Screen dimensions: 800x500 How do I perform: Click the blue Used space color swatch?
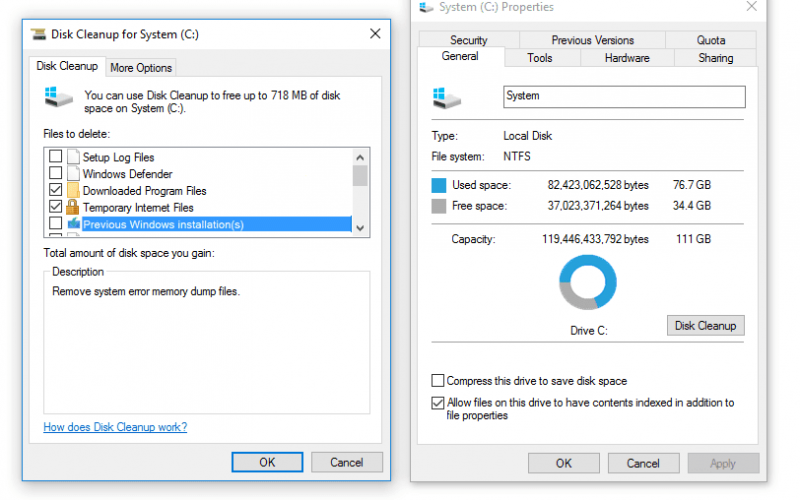coord(439,185)
